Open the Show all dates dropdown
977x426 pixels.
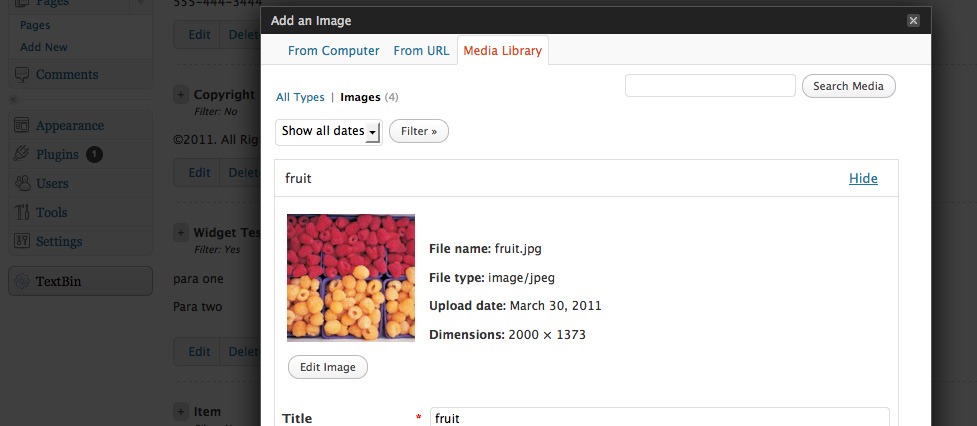[329, 132]
